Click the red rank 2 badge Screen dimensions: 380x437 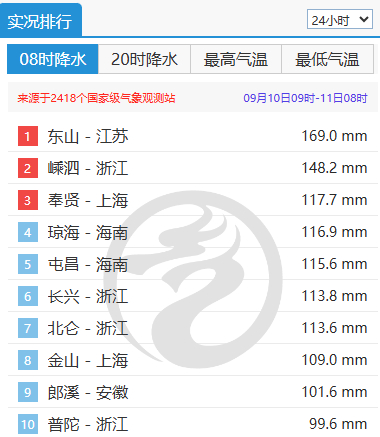click(28, 168)
